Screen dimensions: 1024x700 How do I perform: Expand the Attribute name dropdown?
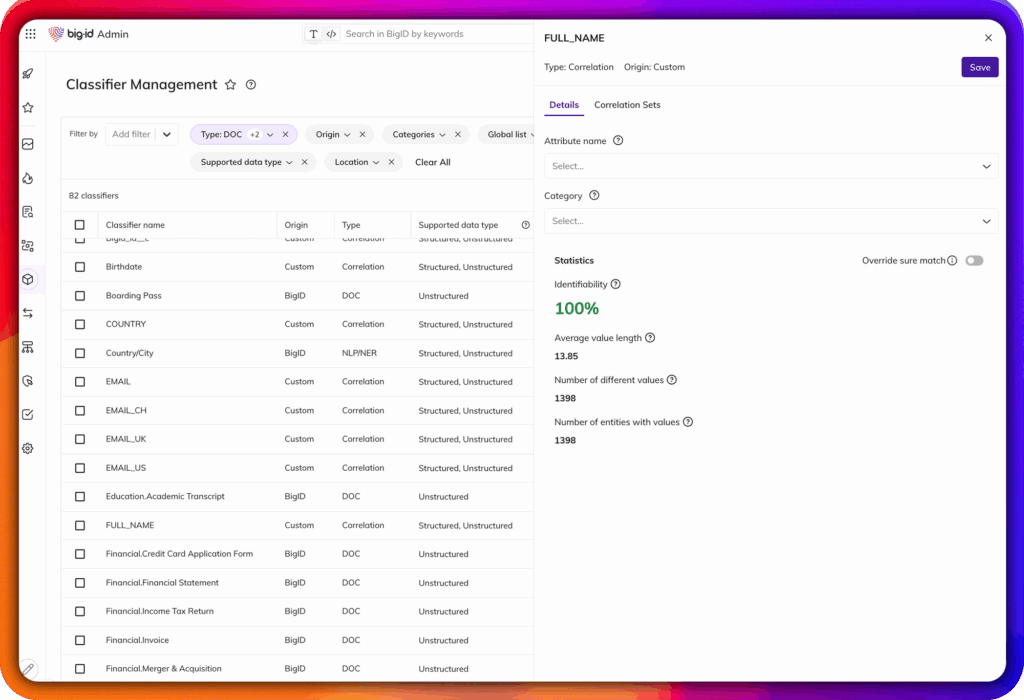tap(771, 166)
